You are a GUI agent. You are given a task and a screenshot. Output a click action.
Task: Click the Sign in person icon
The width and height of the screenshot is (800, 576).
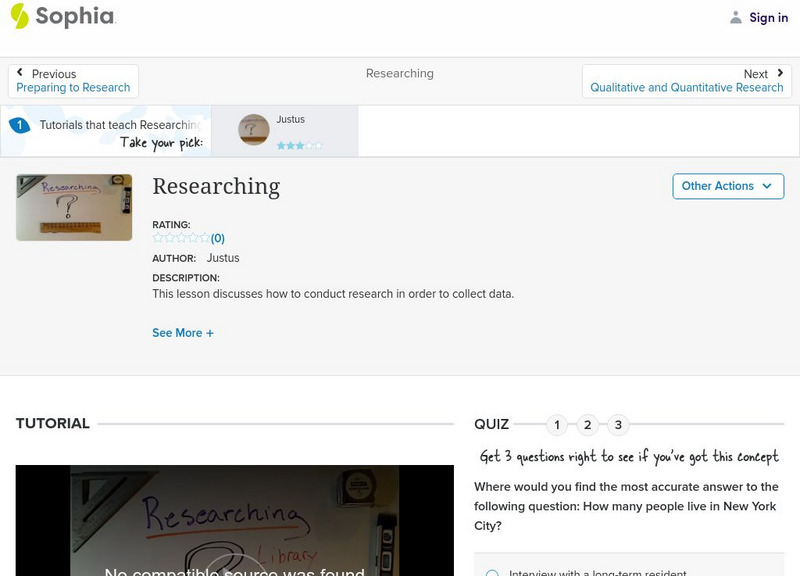pos(734,16)
